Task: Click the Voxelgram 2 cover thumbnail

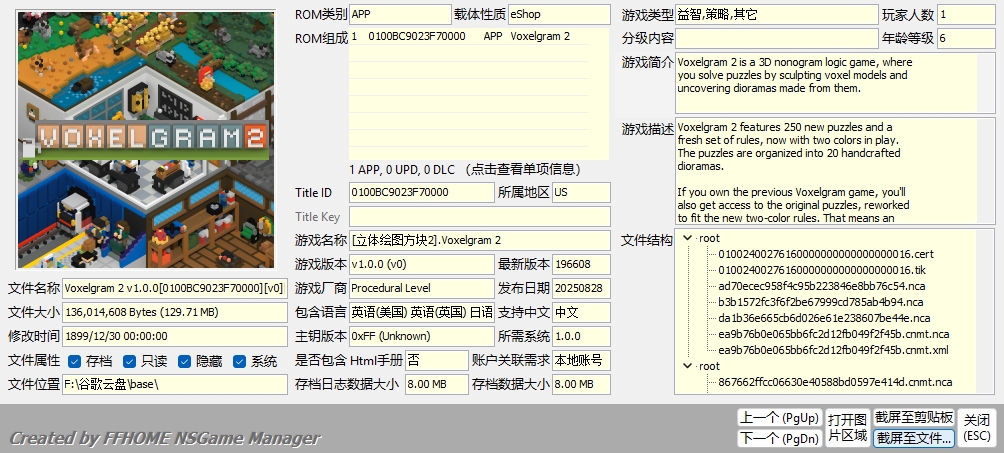Action: click(x=146, y=140)
